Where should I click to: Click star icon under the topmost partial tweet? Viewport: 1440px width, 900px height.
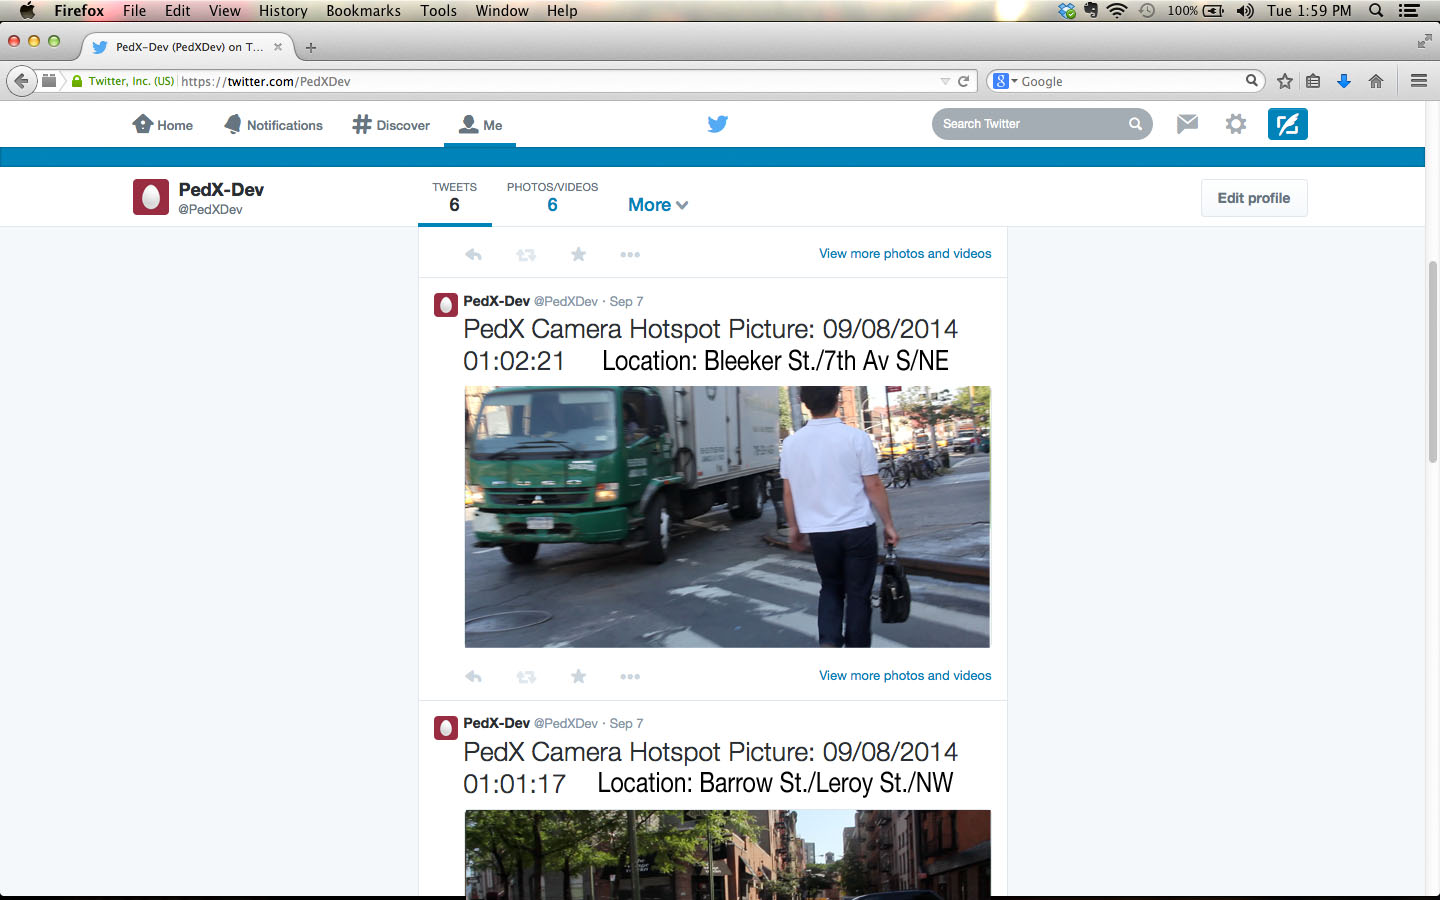578,255
